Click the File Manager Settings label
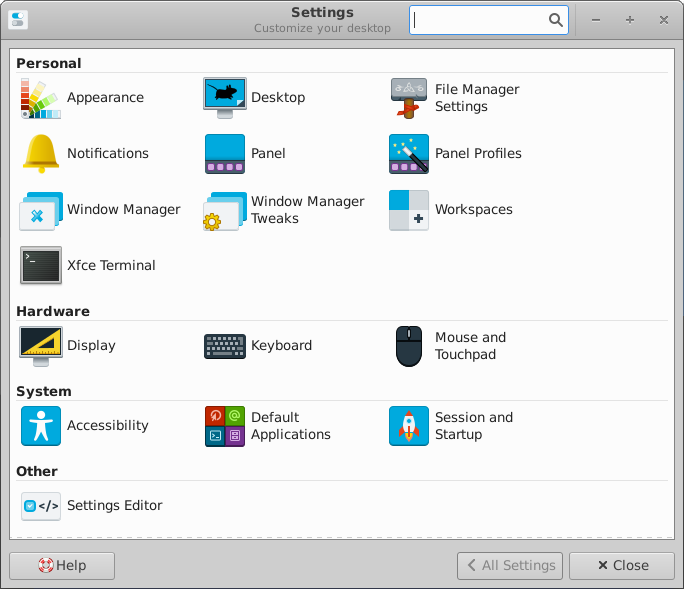684x589 pixels. coord(477,98)
